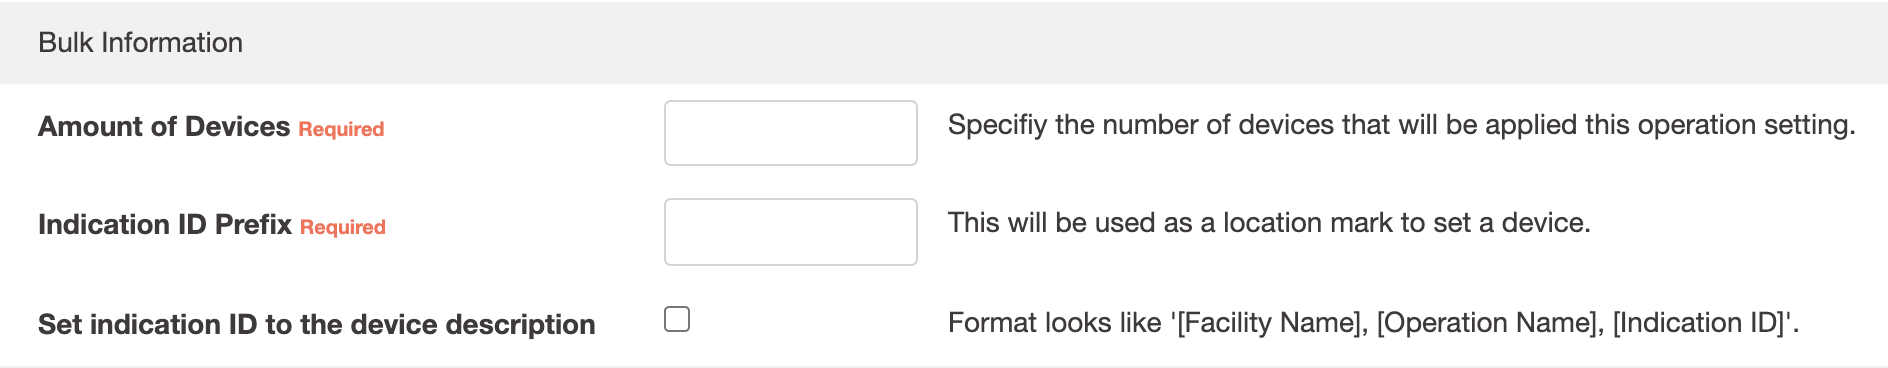Enable Set indication ID to device description checkbox
Screen dimensions: 1888x368
[677, 319]
